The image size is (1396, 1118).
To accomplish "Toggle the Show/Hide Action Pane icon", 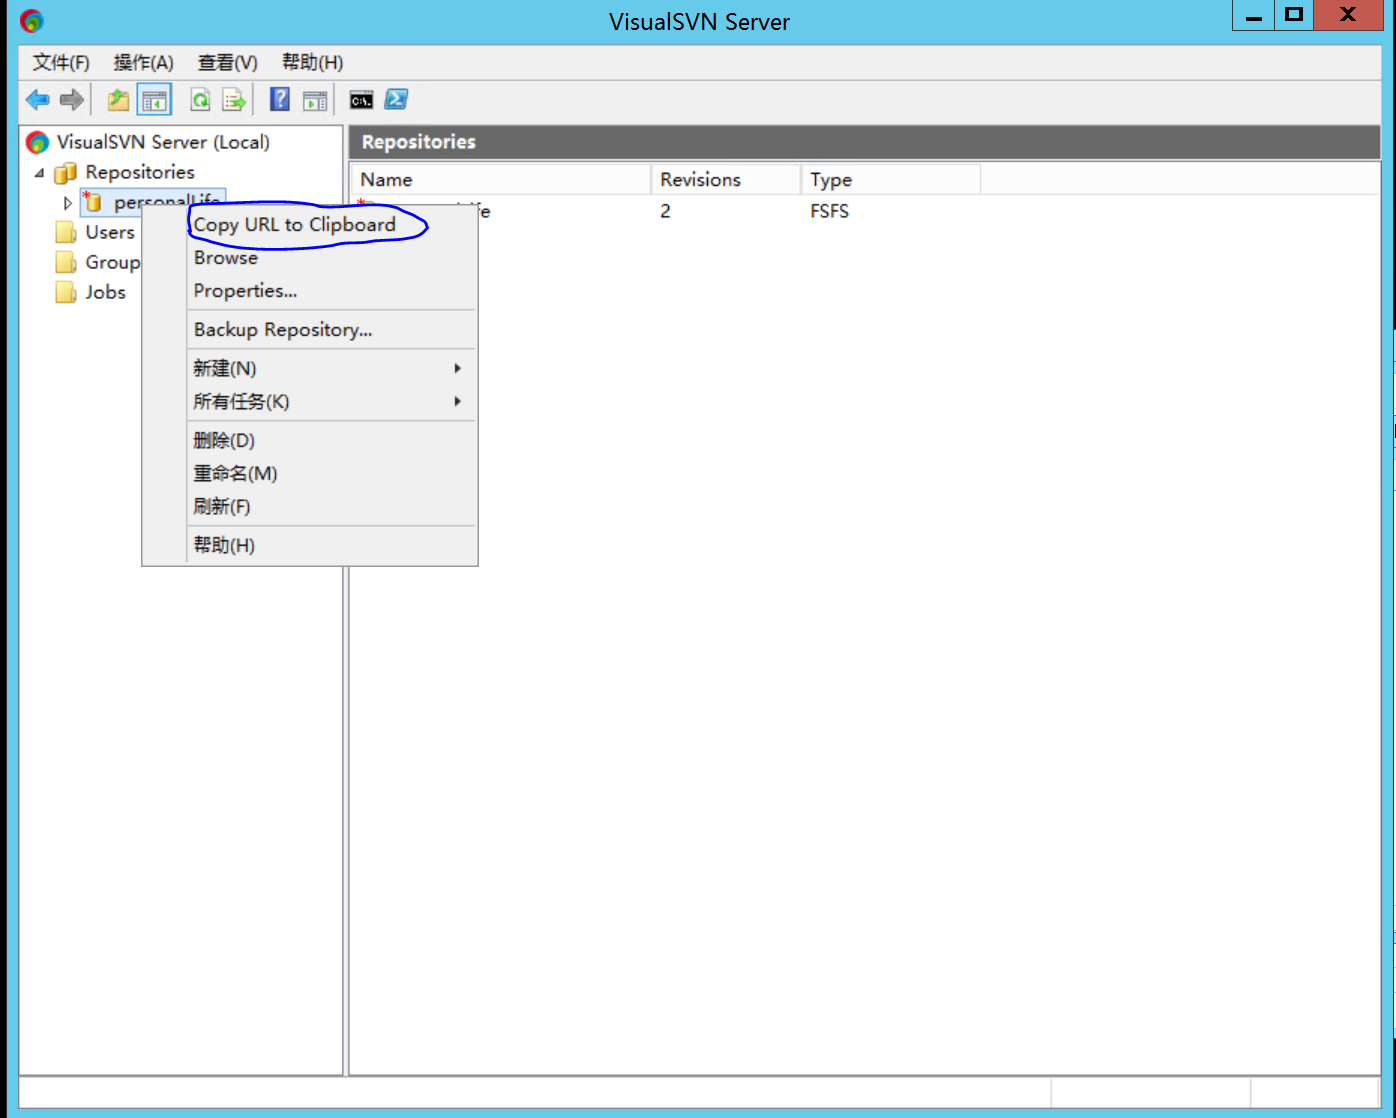I will pyautogui.click(x=315, y=100).
